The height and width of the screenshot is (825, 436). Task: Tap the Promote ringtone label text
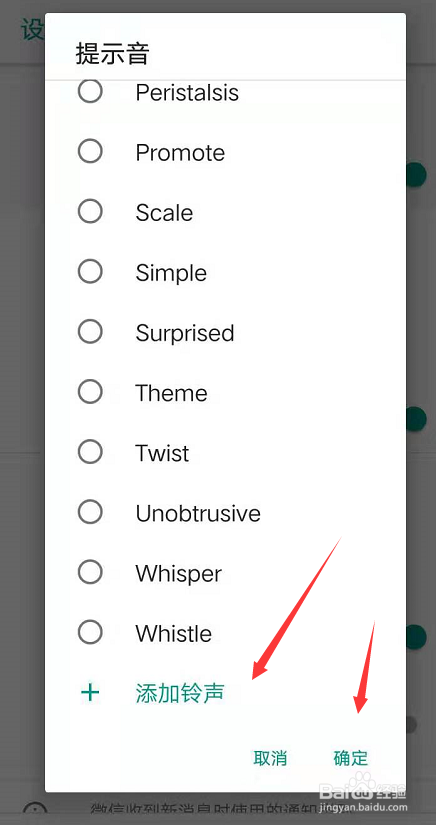point(180,153)
